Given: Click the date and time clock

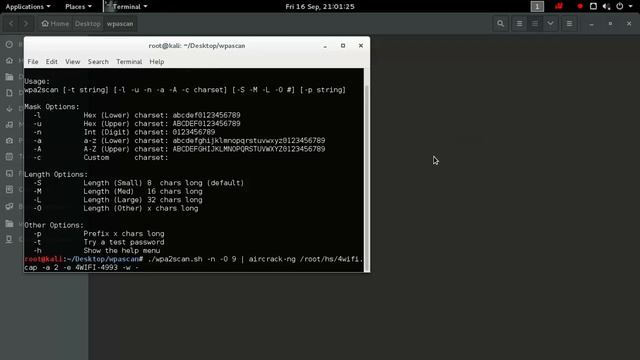Looking at the screenshot, I should pos(320,7).
